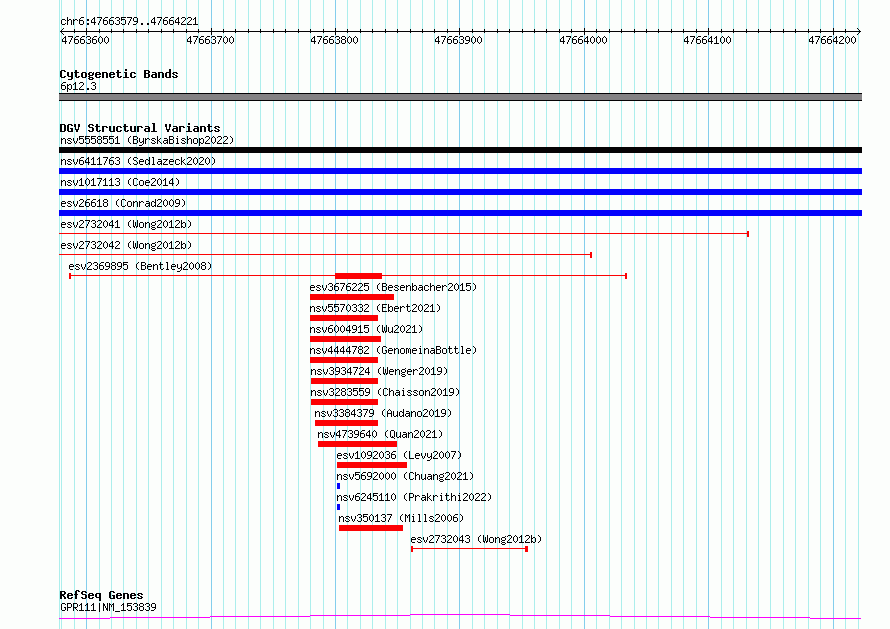Image resolution: width=890 pixels, height=629 pixels.
Task: Click the nsv5558551 (ByrskaBishop2022) variant label
Action: click(146, 141)
